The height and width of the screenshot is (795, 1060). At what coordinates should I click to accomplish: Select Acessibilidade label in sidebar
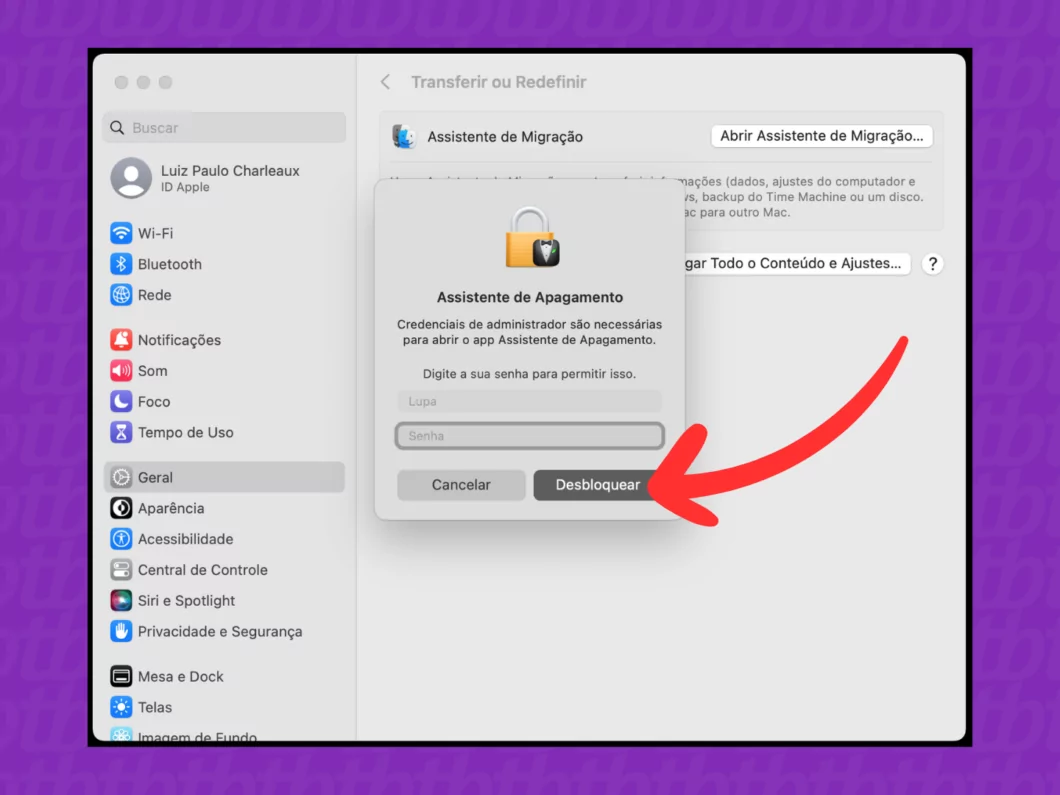tap(185, 539)
